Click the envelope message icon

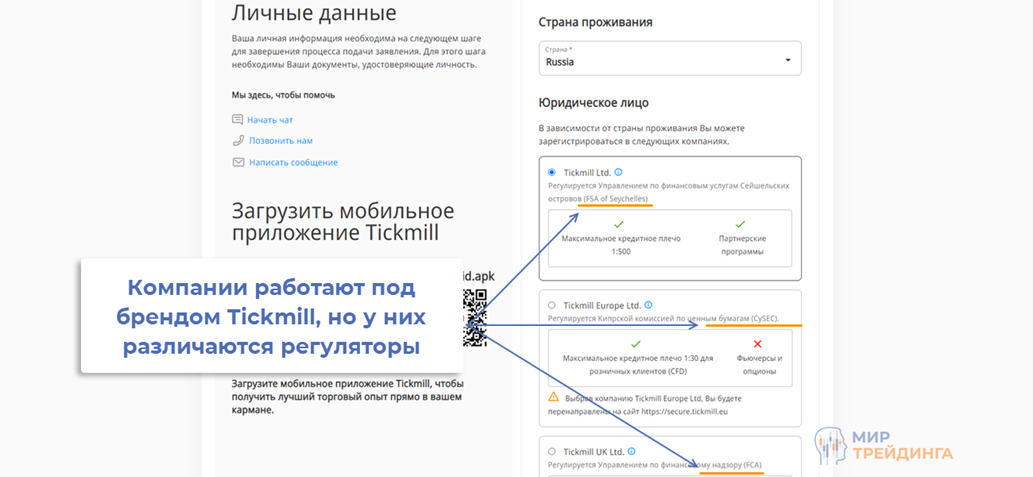click(x=238, y=162)
